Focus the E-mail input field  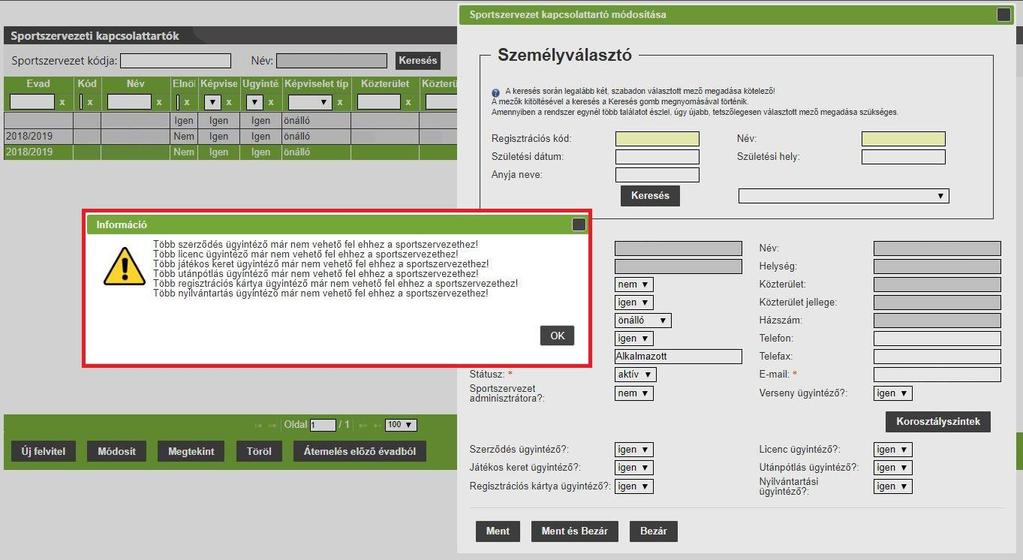pyautogui.click(x=937, y=375)
